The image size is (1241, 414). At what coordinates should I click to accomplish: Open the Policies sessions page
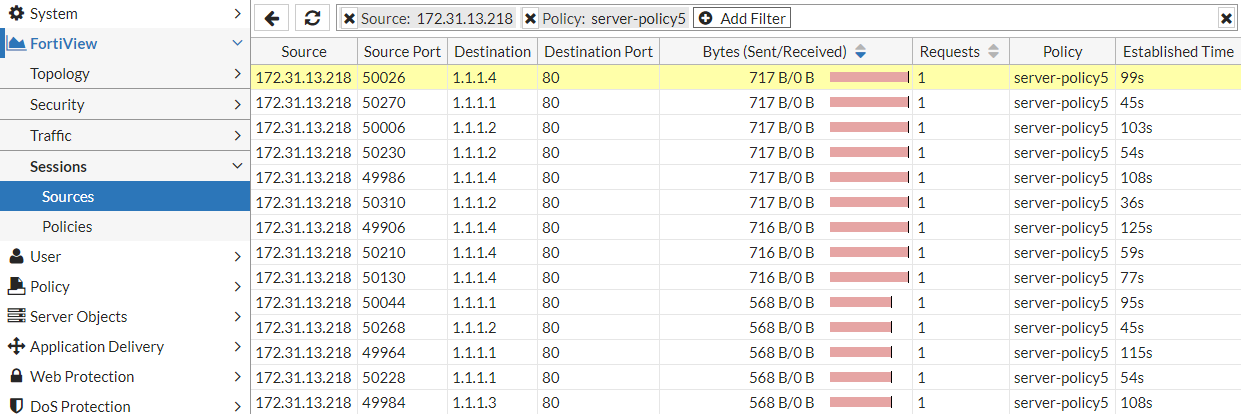pos(125,226)
